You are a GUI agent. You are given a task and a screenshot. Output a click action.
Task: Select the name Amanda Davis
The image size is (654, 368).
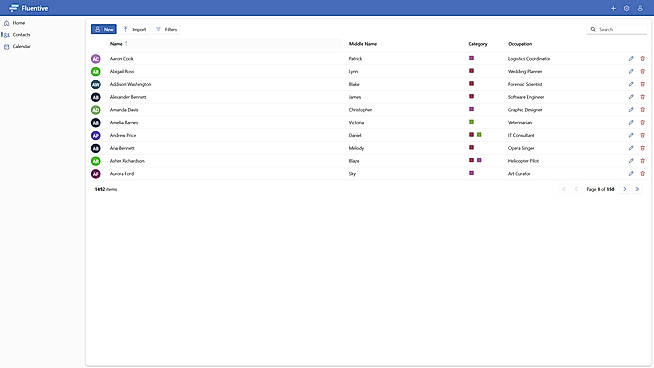coord(124,110)
